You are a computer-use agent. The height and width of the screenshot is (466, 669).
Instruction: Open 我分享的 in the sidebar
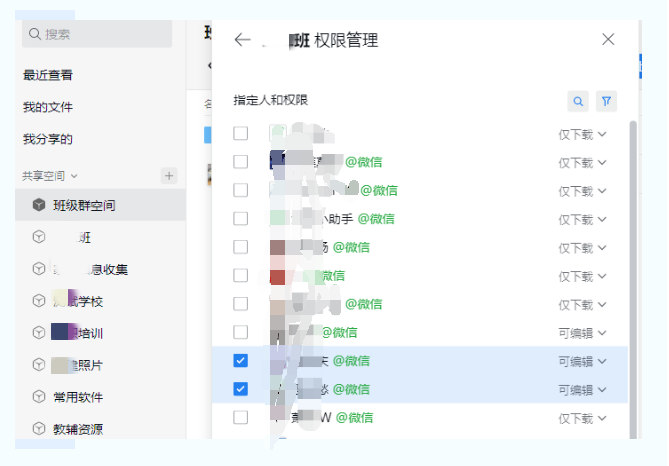(48, 139)
